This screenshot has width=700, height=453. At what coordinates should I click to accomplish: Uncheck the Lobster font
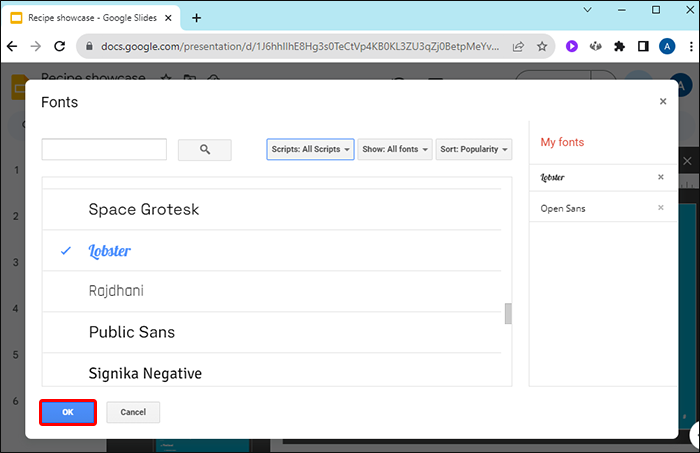110,251
